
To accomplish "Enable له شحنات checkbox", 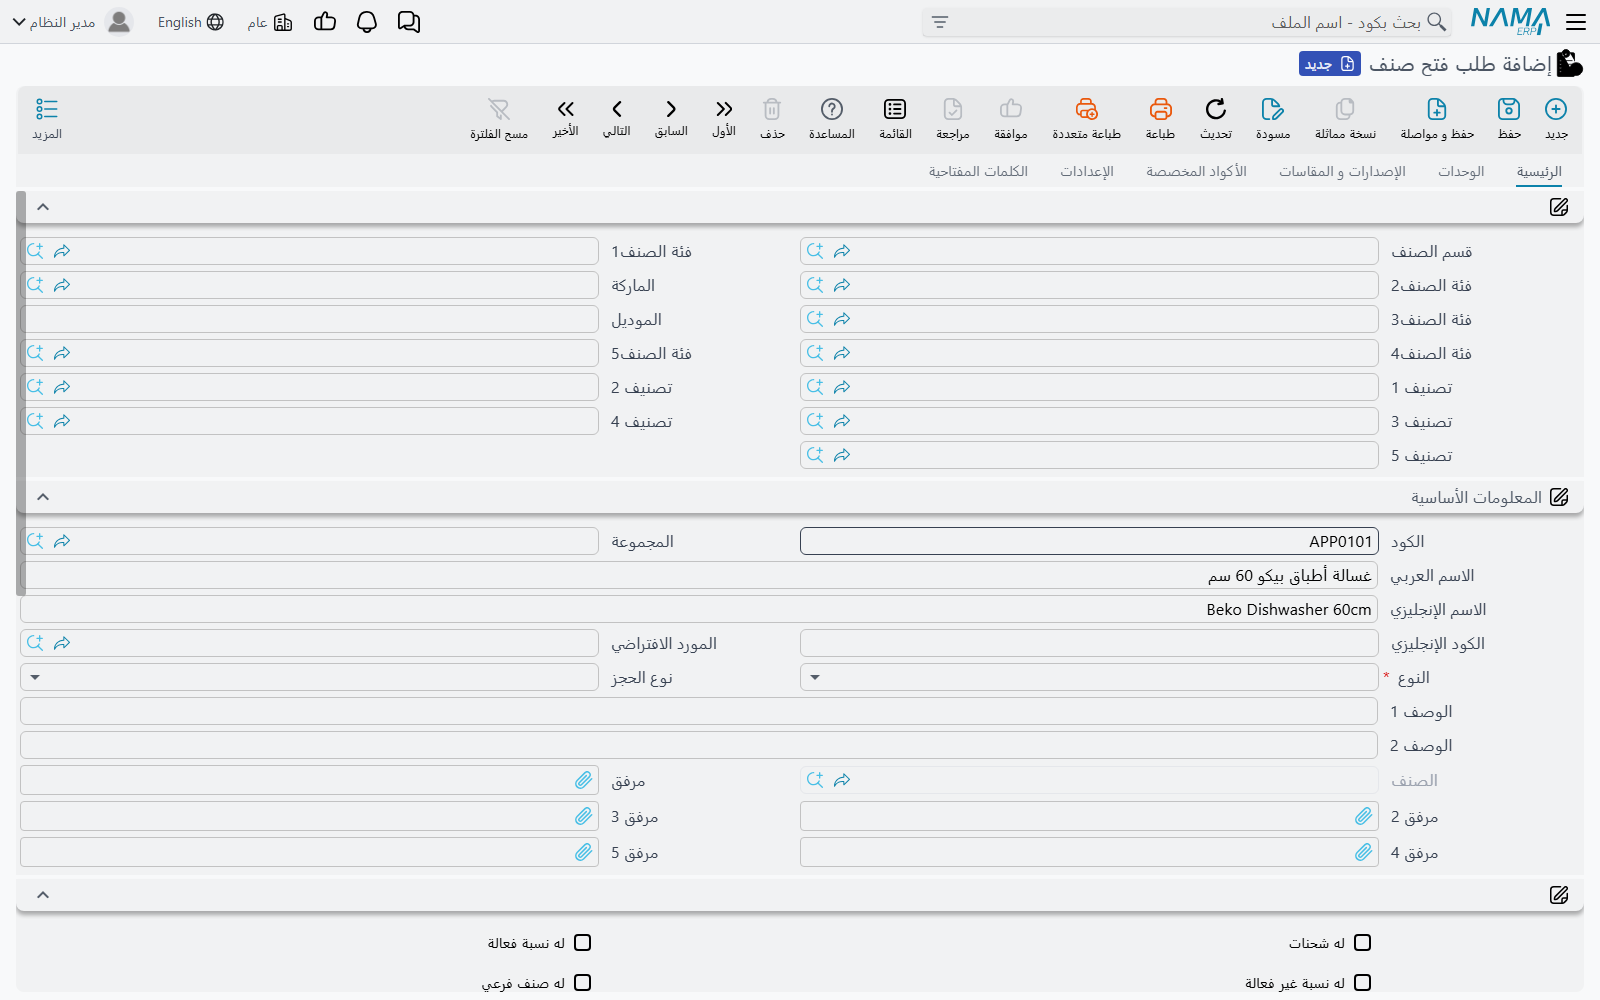I will (x=1363, y=943).
